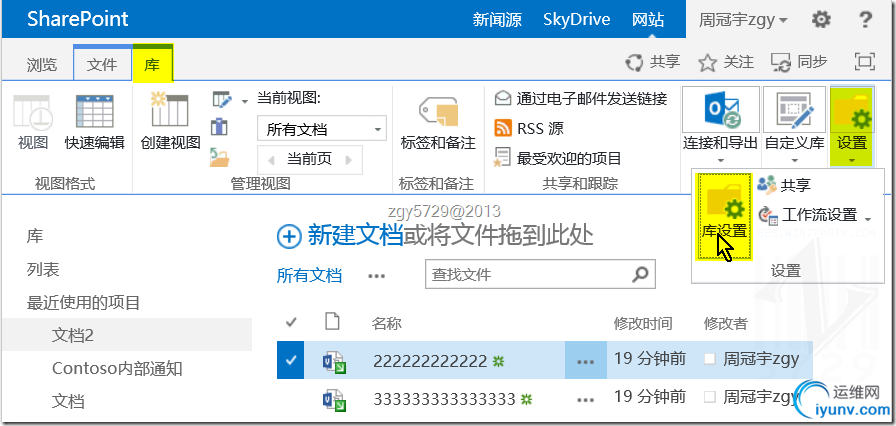
Task: Open file named 222222222222
Action: pos(430,361)
